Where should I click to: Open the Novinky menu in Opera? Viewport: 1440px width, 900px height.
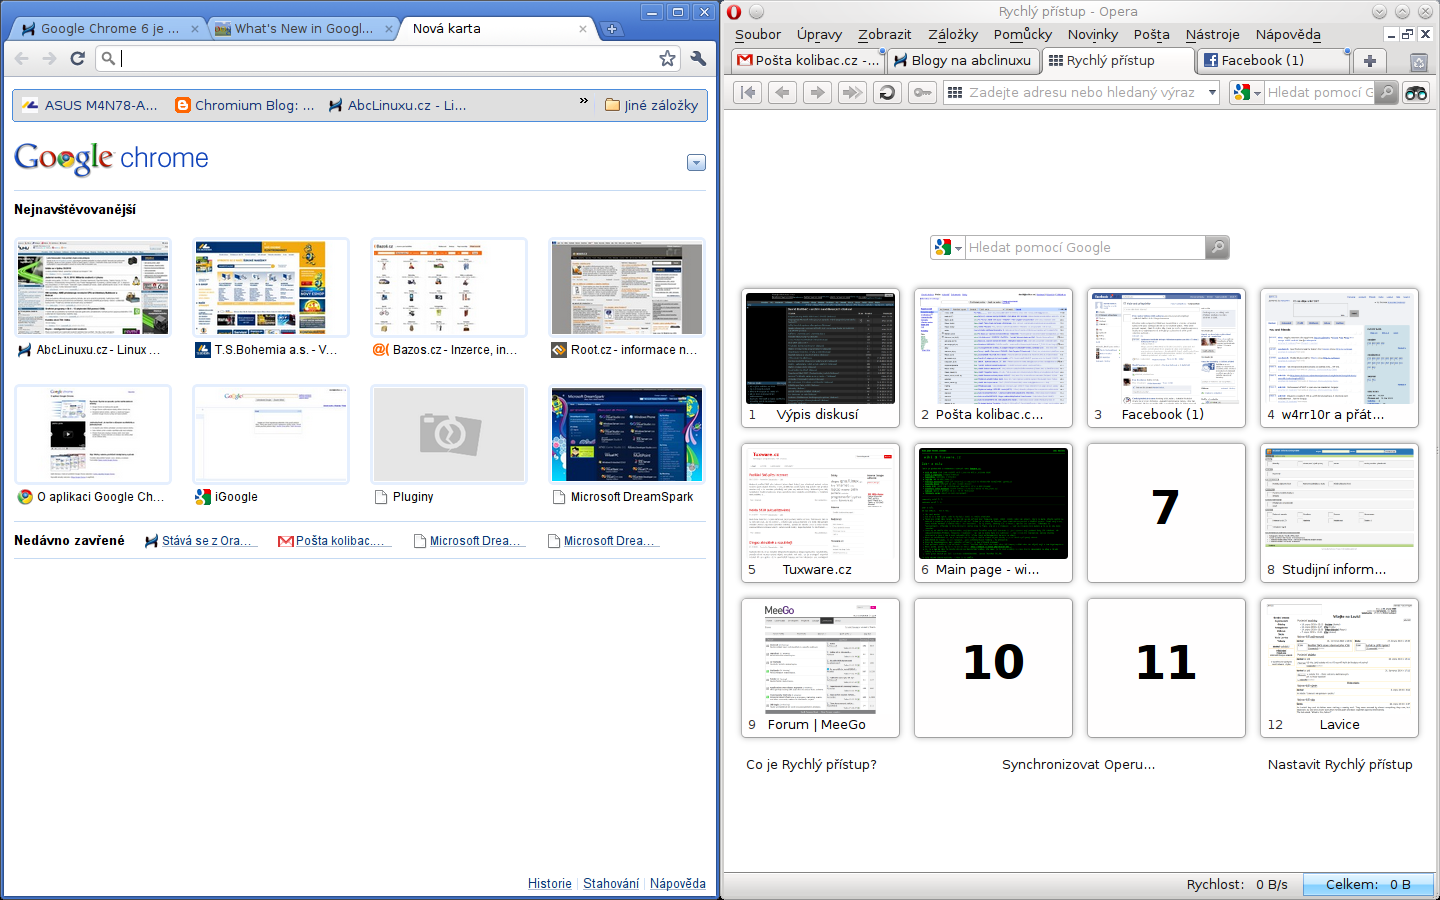coord(1093,35)
